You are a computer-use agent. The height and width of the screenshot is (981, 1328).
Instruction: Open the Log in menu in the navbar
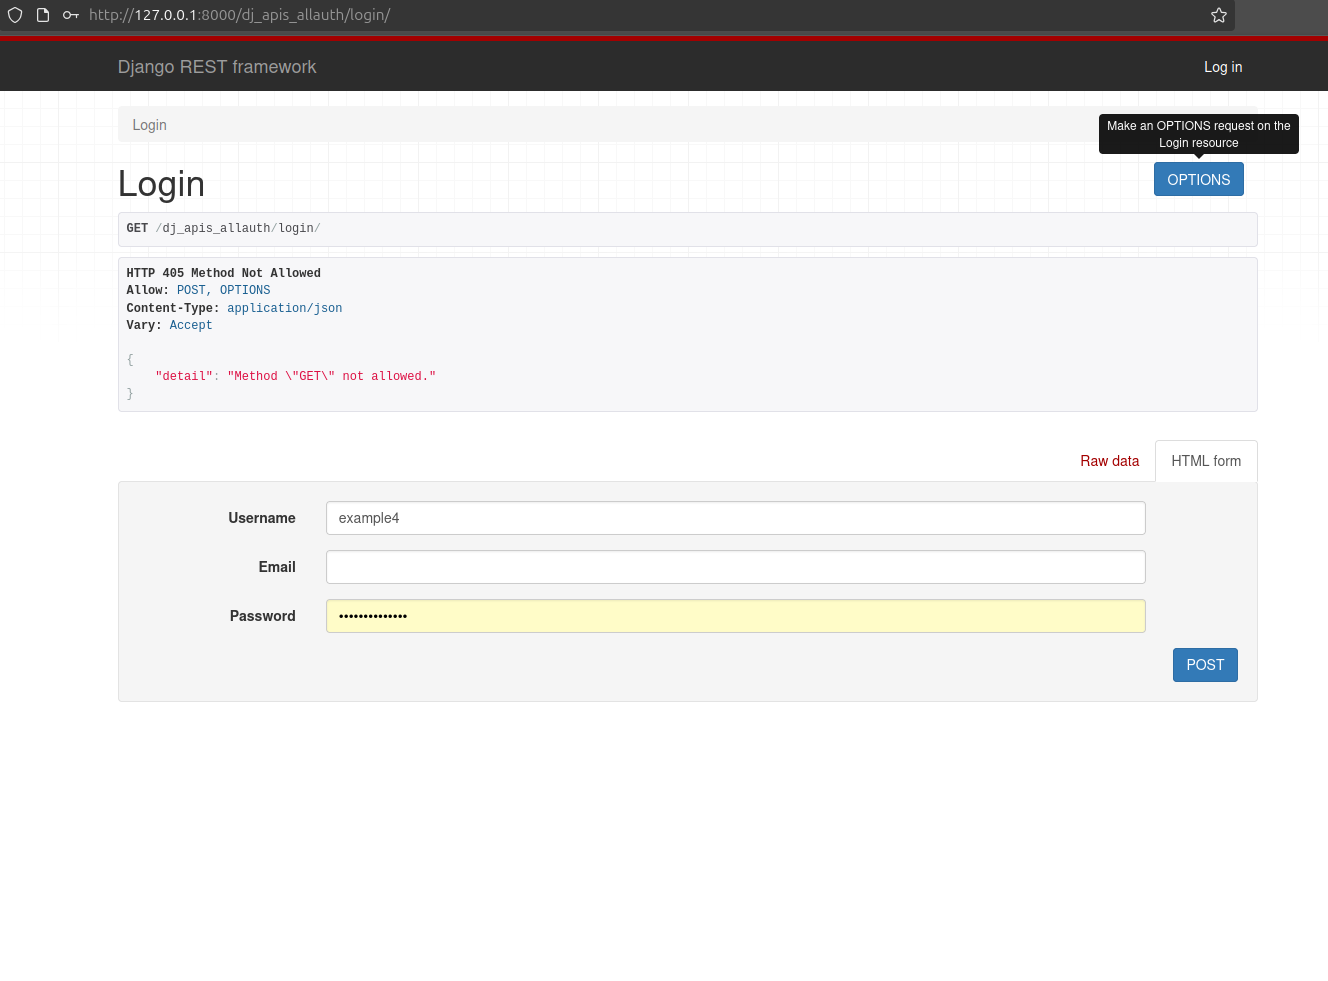(x=1223, y=67)
